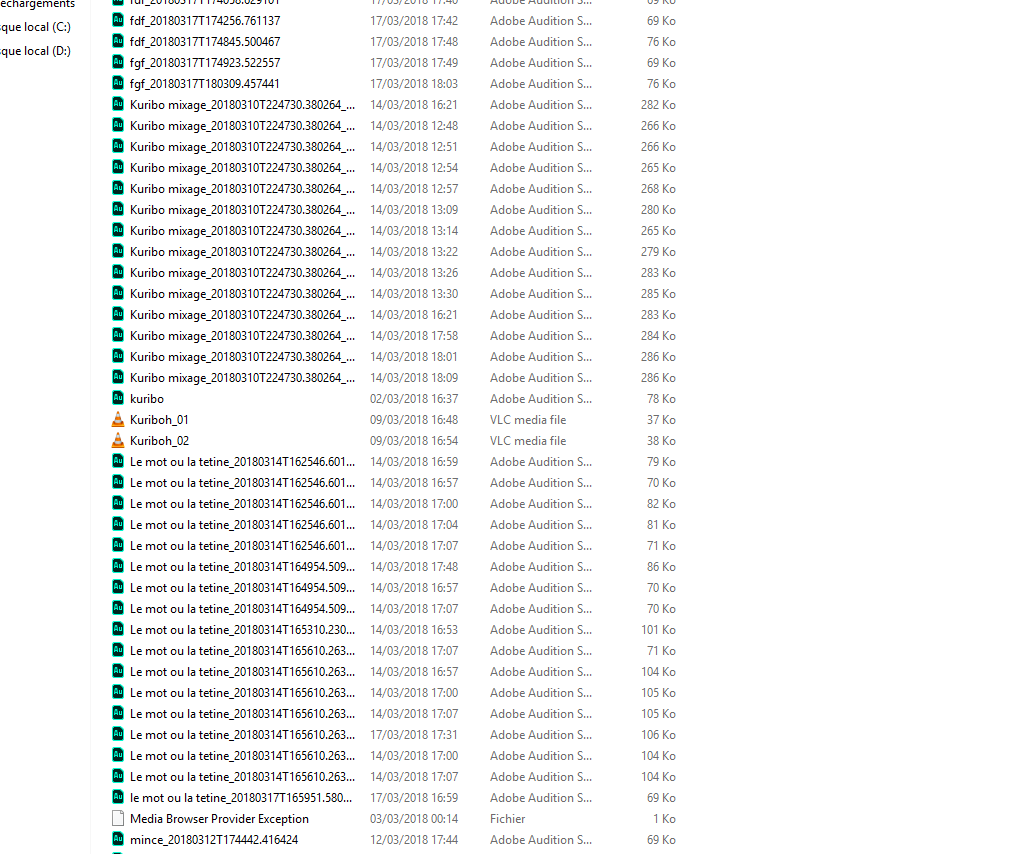Screen dimensions: 1009x854
Task: Click the icon of Kuribo mixage modified at 13:22
Action: [118, 251]
